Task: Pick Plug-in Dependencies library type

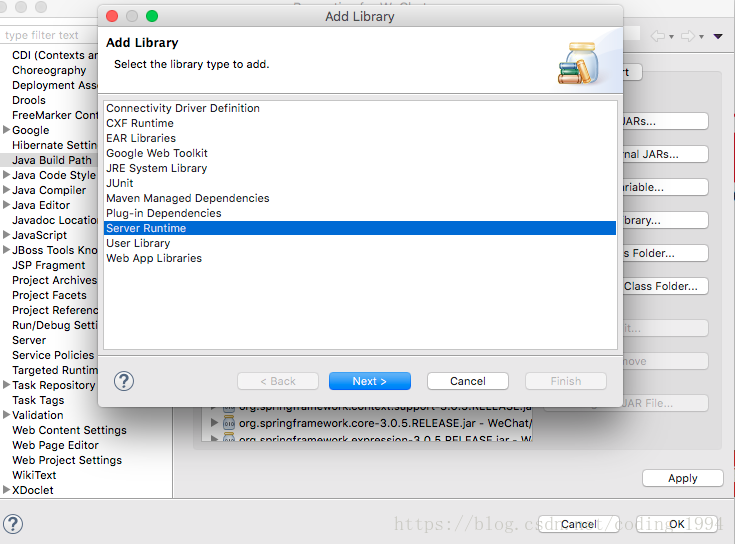Action: click(x=360, y=213)
